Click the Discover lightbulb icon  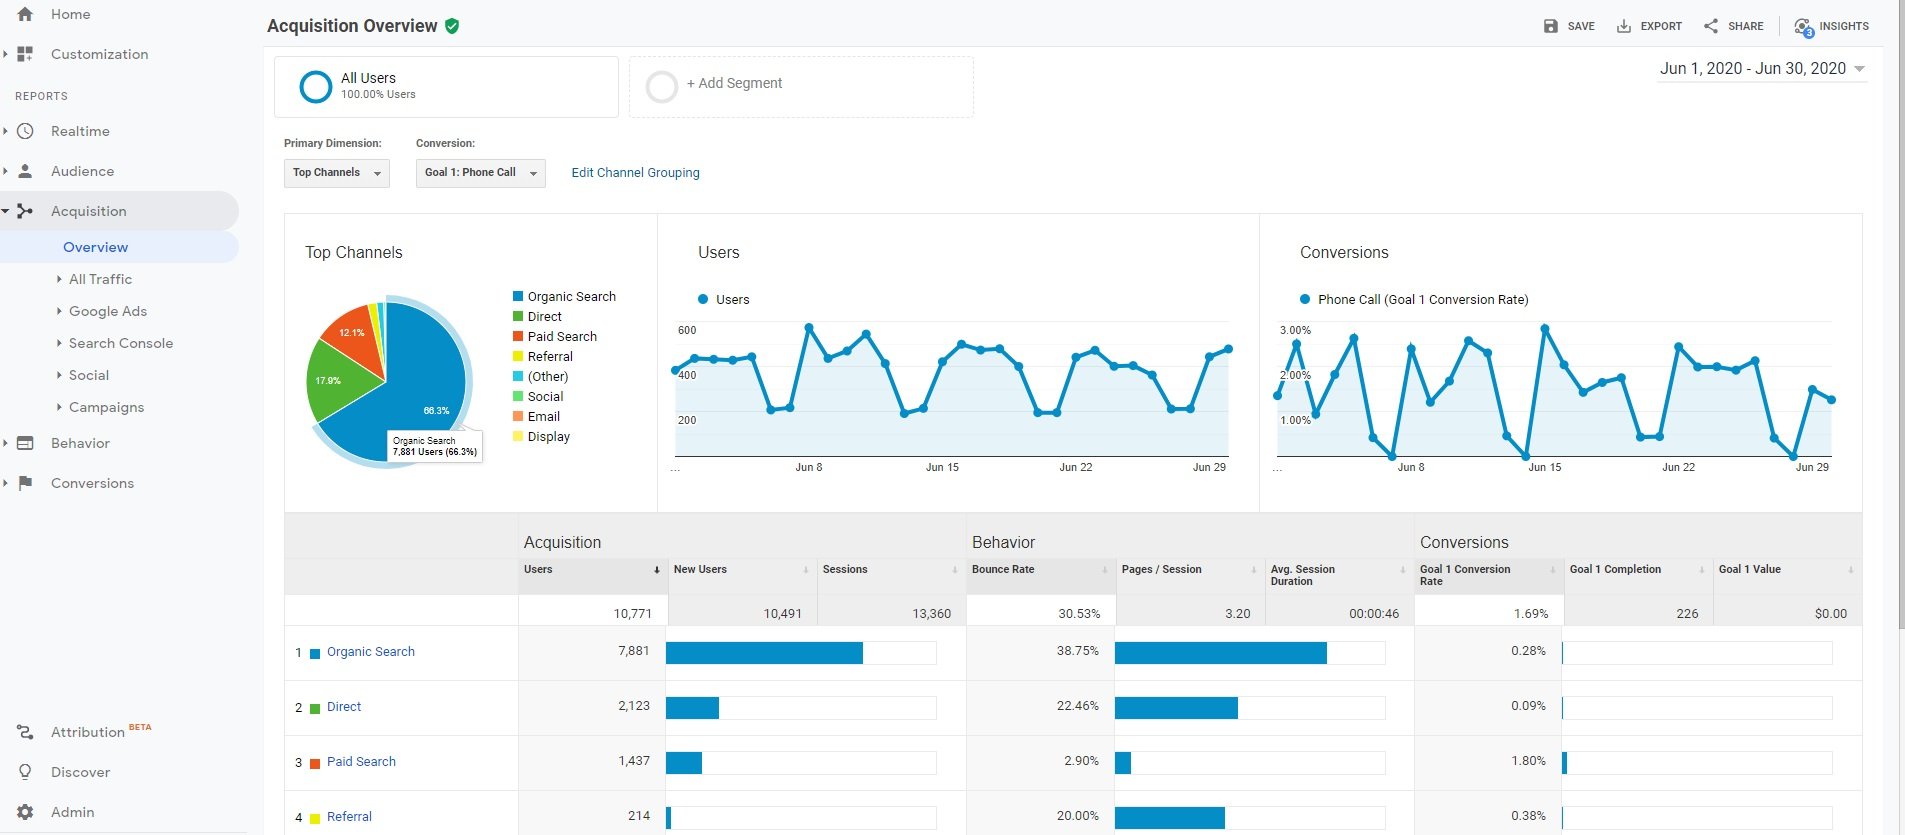click(26, 772)
